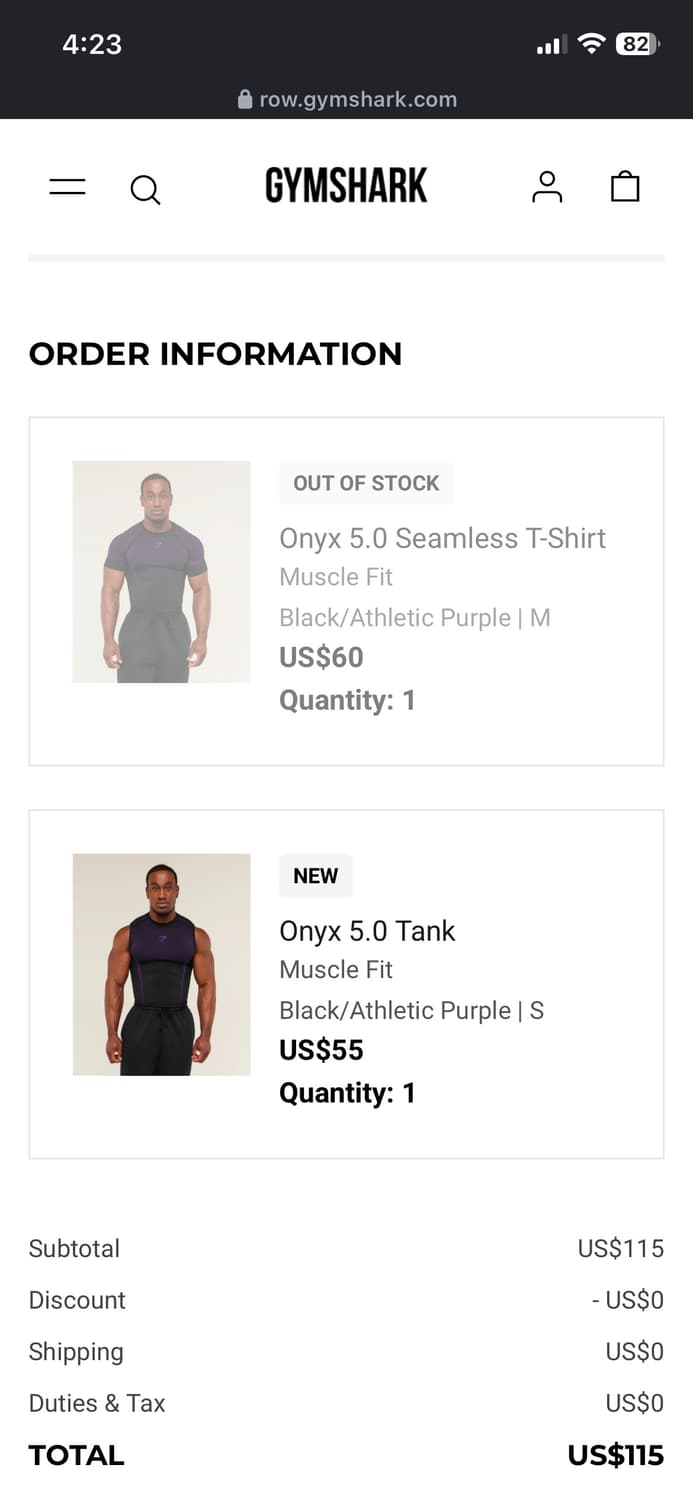Tap the Wi-Fi status icon
The image size is (693, 1500).
[592, 44]
